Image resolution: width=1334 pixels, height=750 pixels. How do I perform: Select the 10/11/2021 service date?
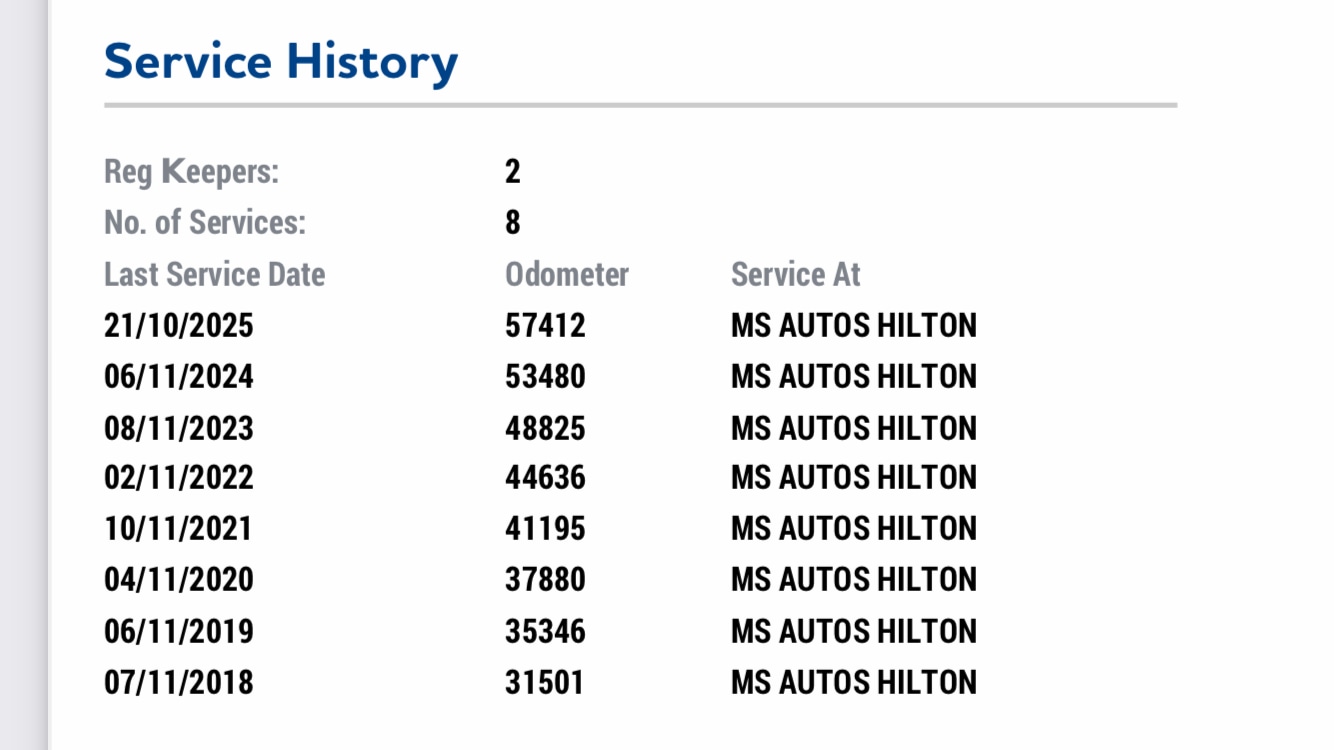pyautogui.click(x=178, y=529)
